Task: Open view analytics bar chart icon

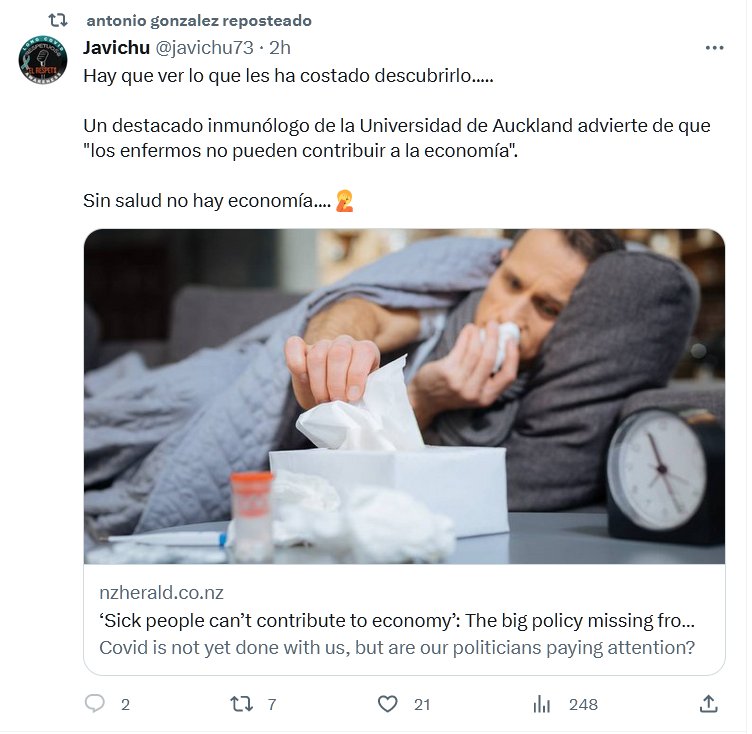Action: [x=541, y=704]
